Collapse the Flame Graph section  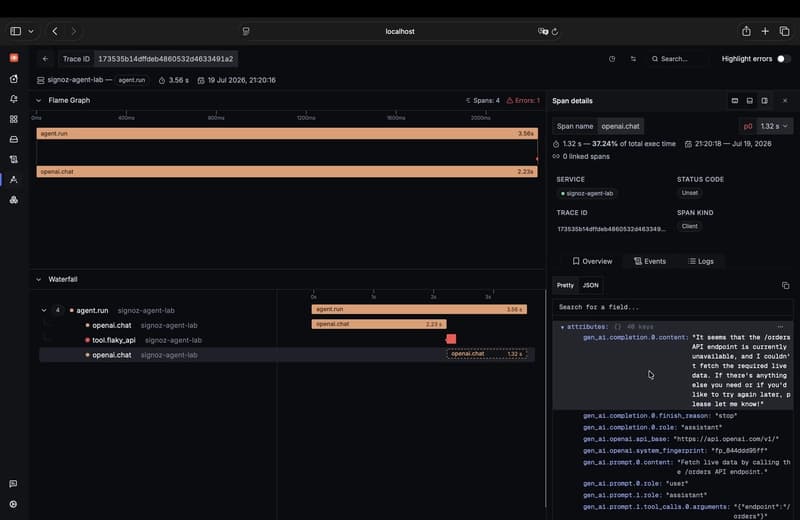click(38, 101)
